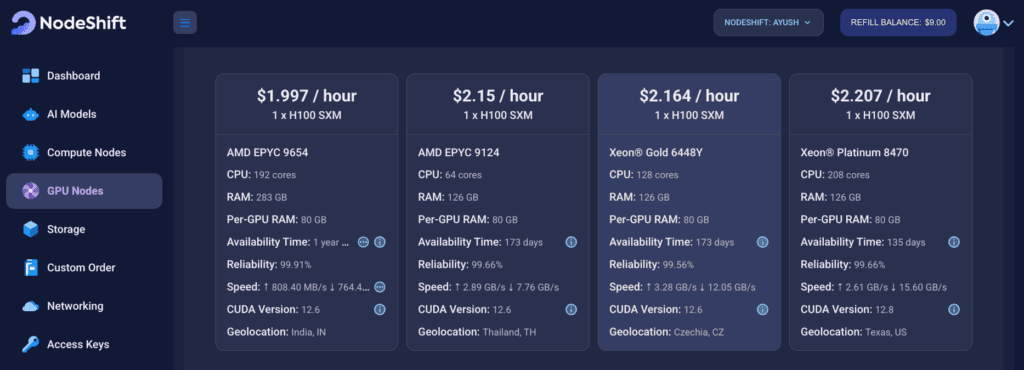Image resolution: width=1024 pixels, height=370 pixels.
Task: Click availability info icon on $1.997 card
Action: pyautogui.click(x=379, y=242)
